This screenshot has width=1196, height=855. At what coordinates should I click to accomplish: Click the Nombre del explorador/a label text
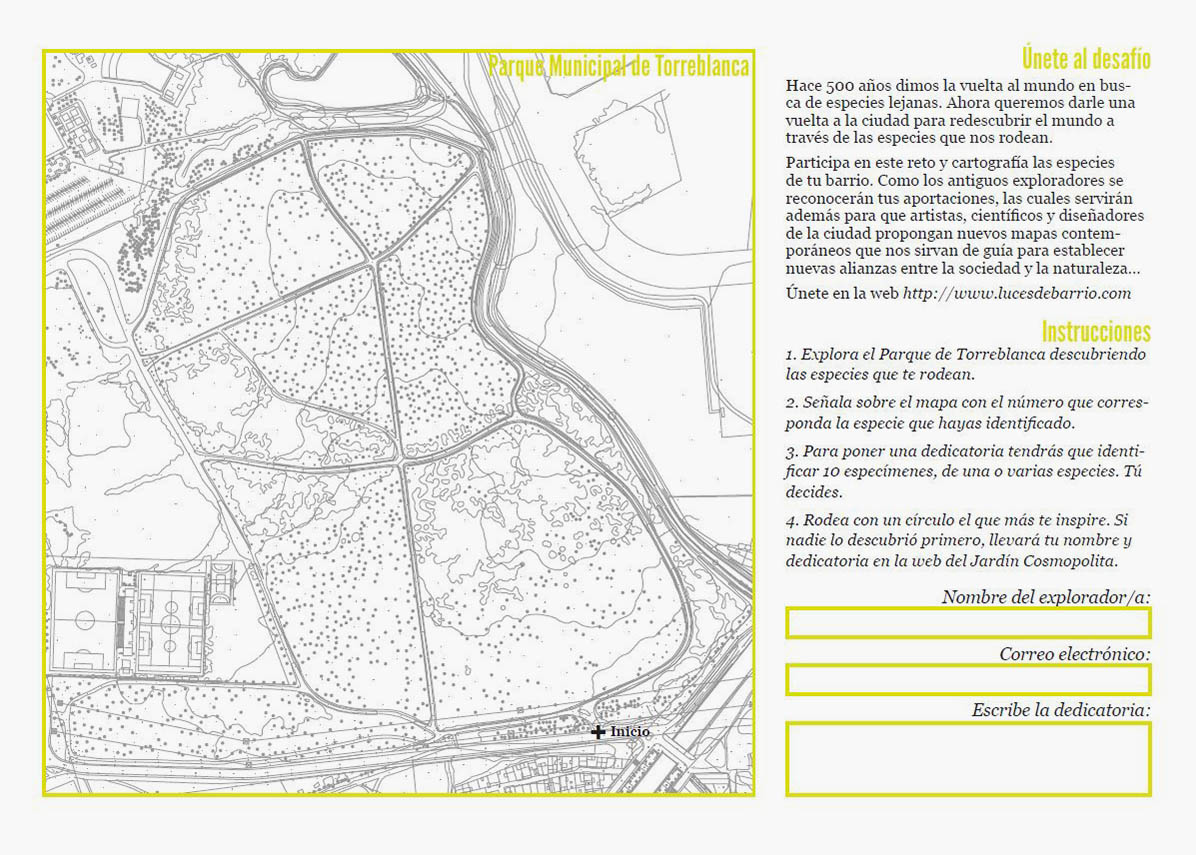(x=1045, y=597)
